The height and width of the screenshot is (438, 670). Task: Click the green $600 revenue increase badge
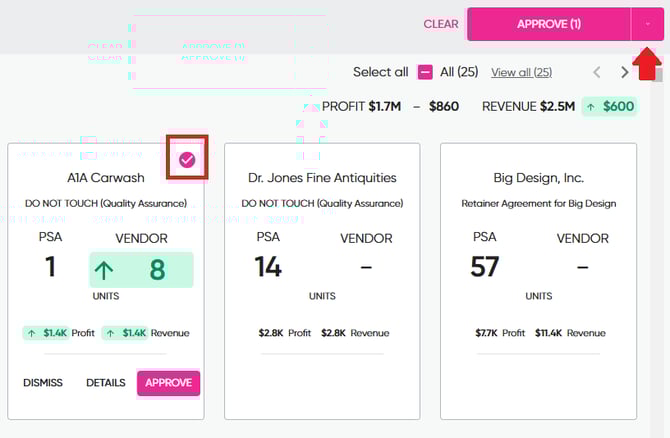point(608,106)
